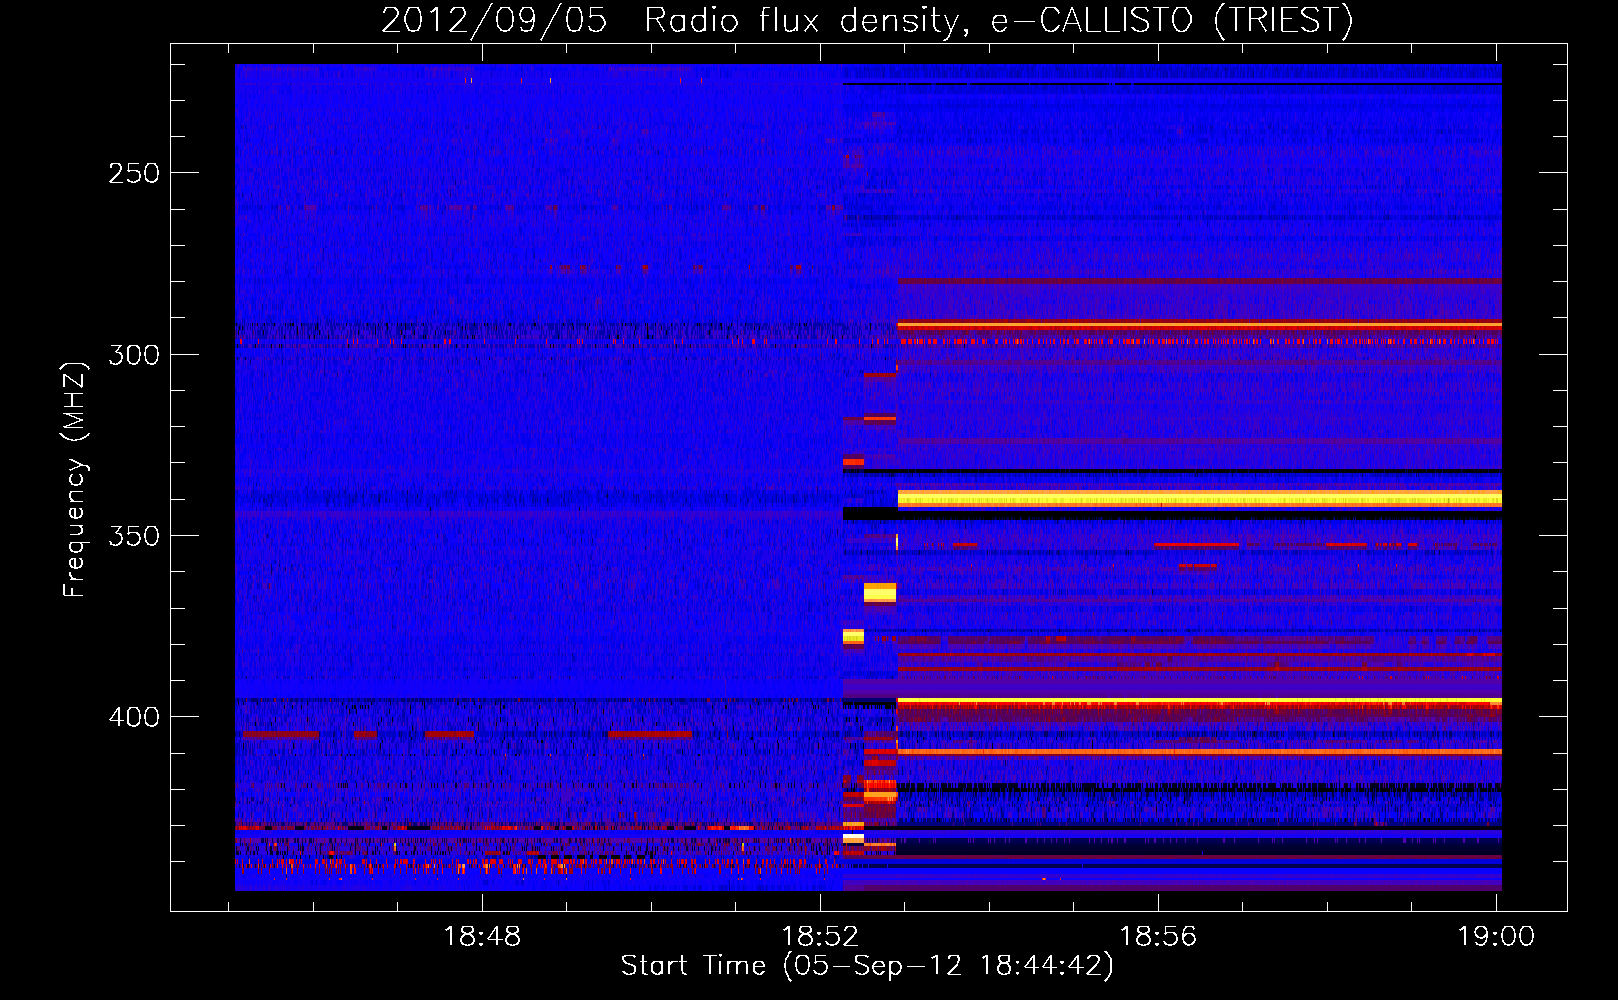Select the 300 frequency tick label
This screenshot has width=1618, height=1000.
[x=134, y=355]
